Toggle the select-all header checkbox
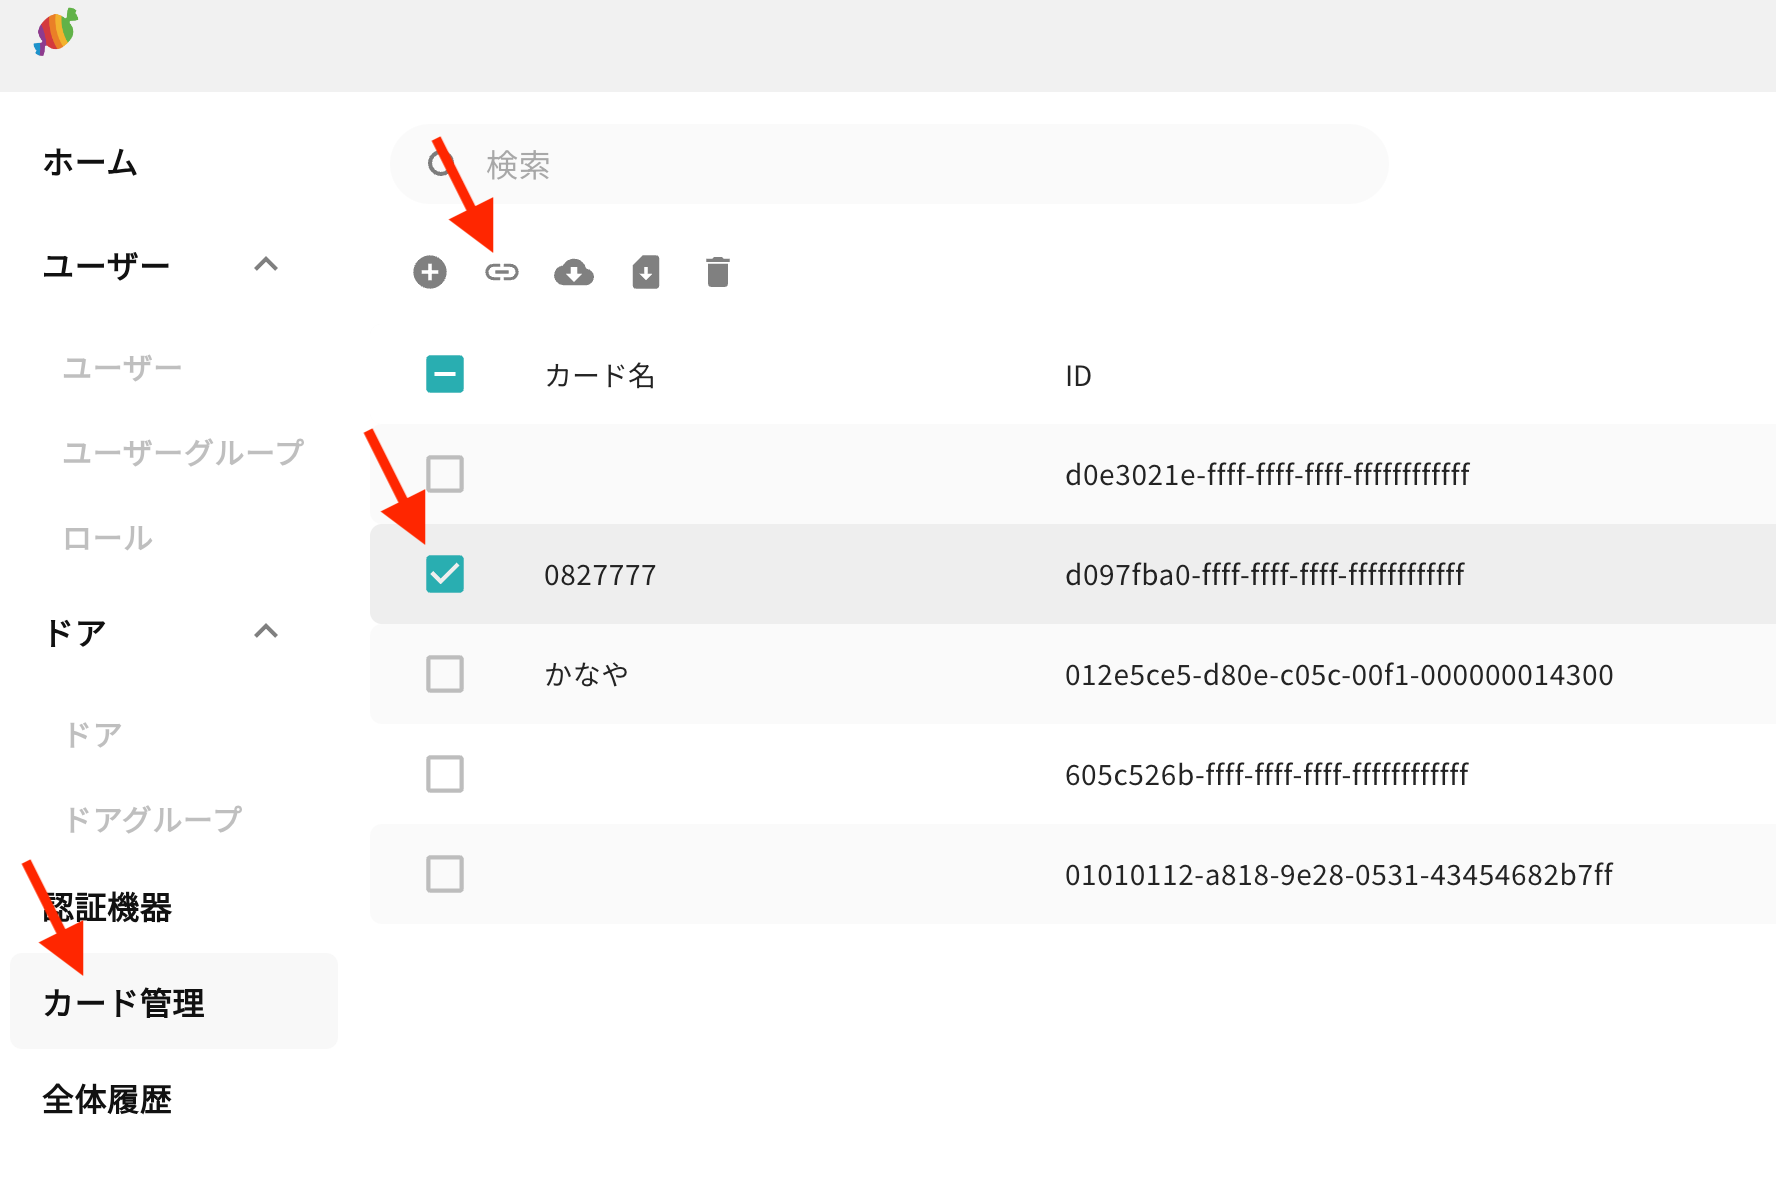1776x1190 pixels. (x=445, y=374)
